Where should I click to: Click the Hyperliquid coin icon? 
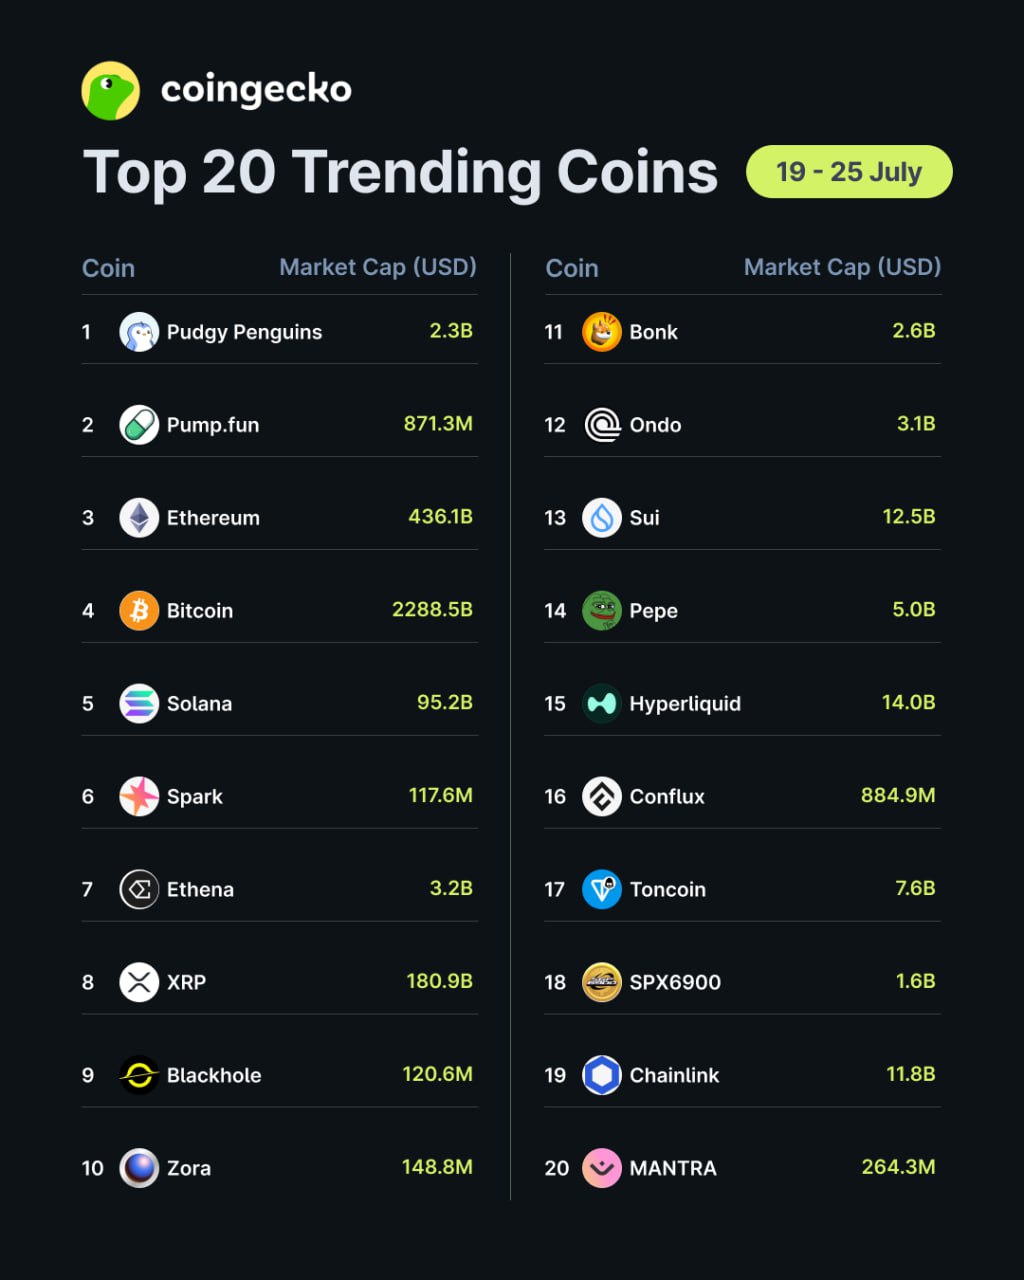click(602, 704)
